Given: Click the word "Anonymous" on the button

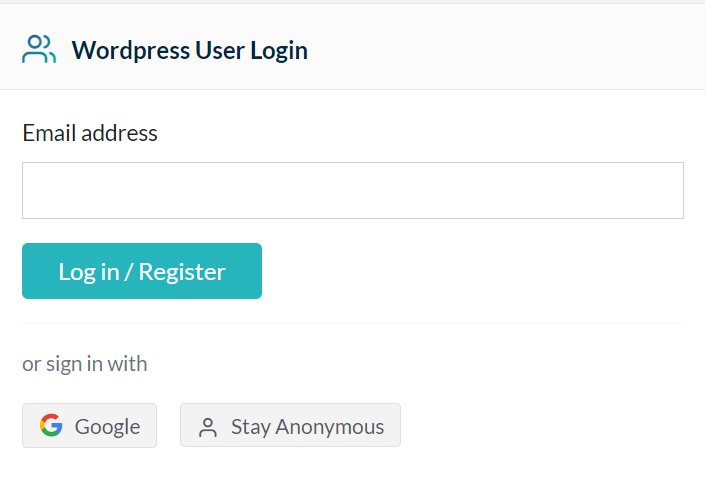Looking at the screenshot, I should pos(329,427).
